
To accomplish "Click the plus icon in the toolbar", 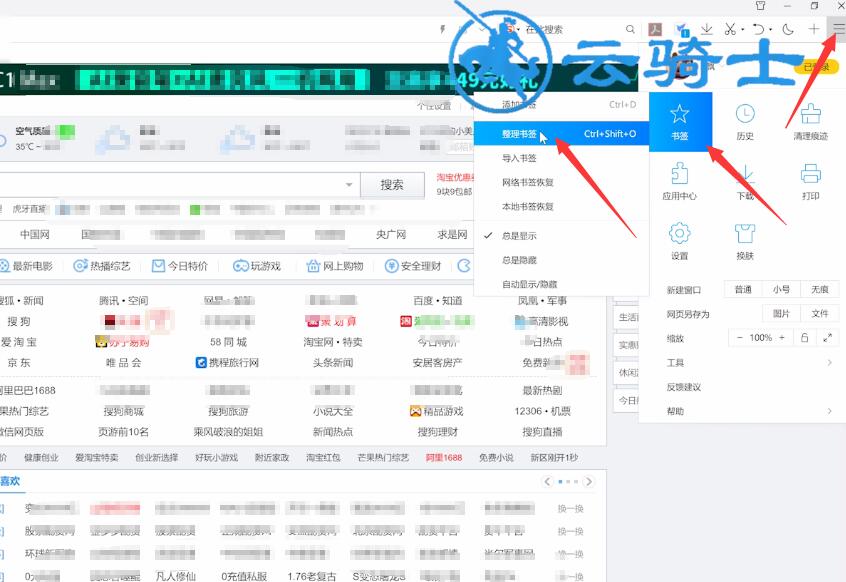I will [814, 29].
